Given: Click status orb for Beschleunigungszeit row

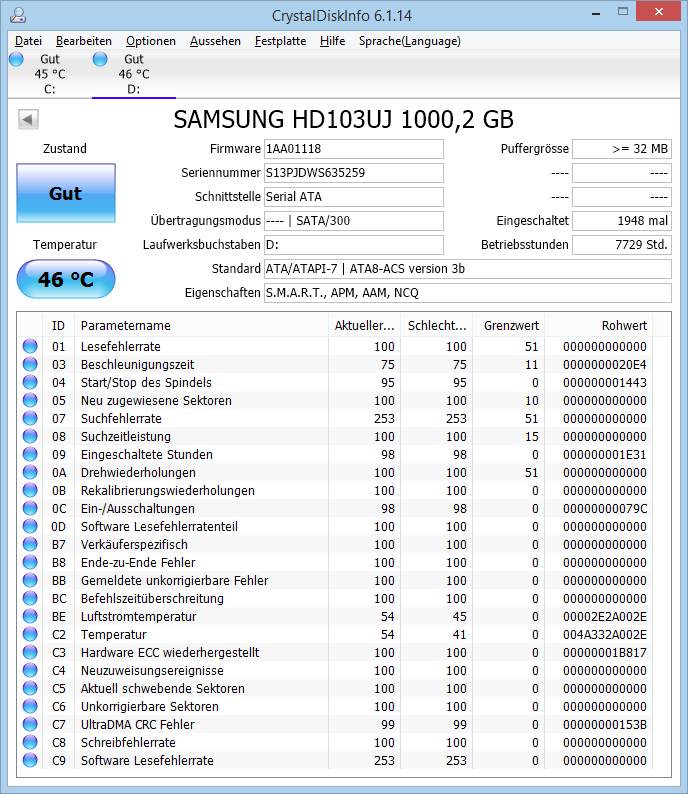Looking at the screenshot, I should (30, 364).
